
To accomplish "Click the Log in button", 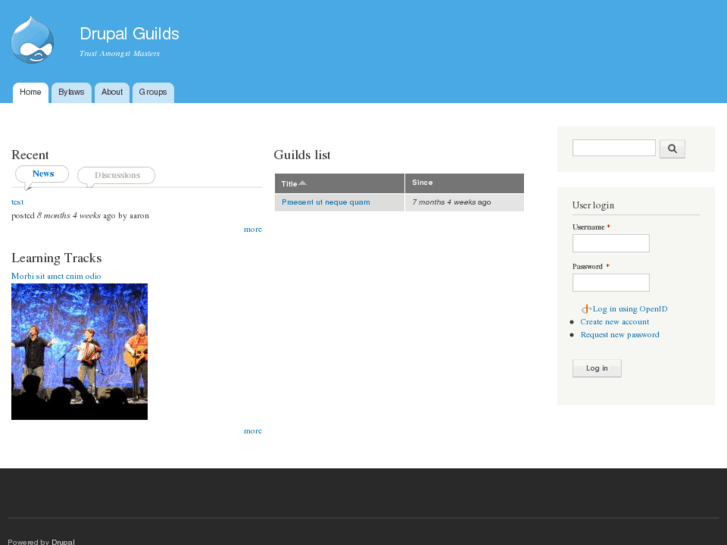I will coord(597,368).
